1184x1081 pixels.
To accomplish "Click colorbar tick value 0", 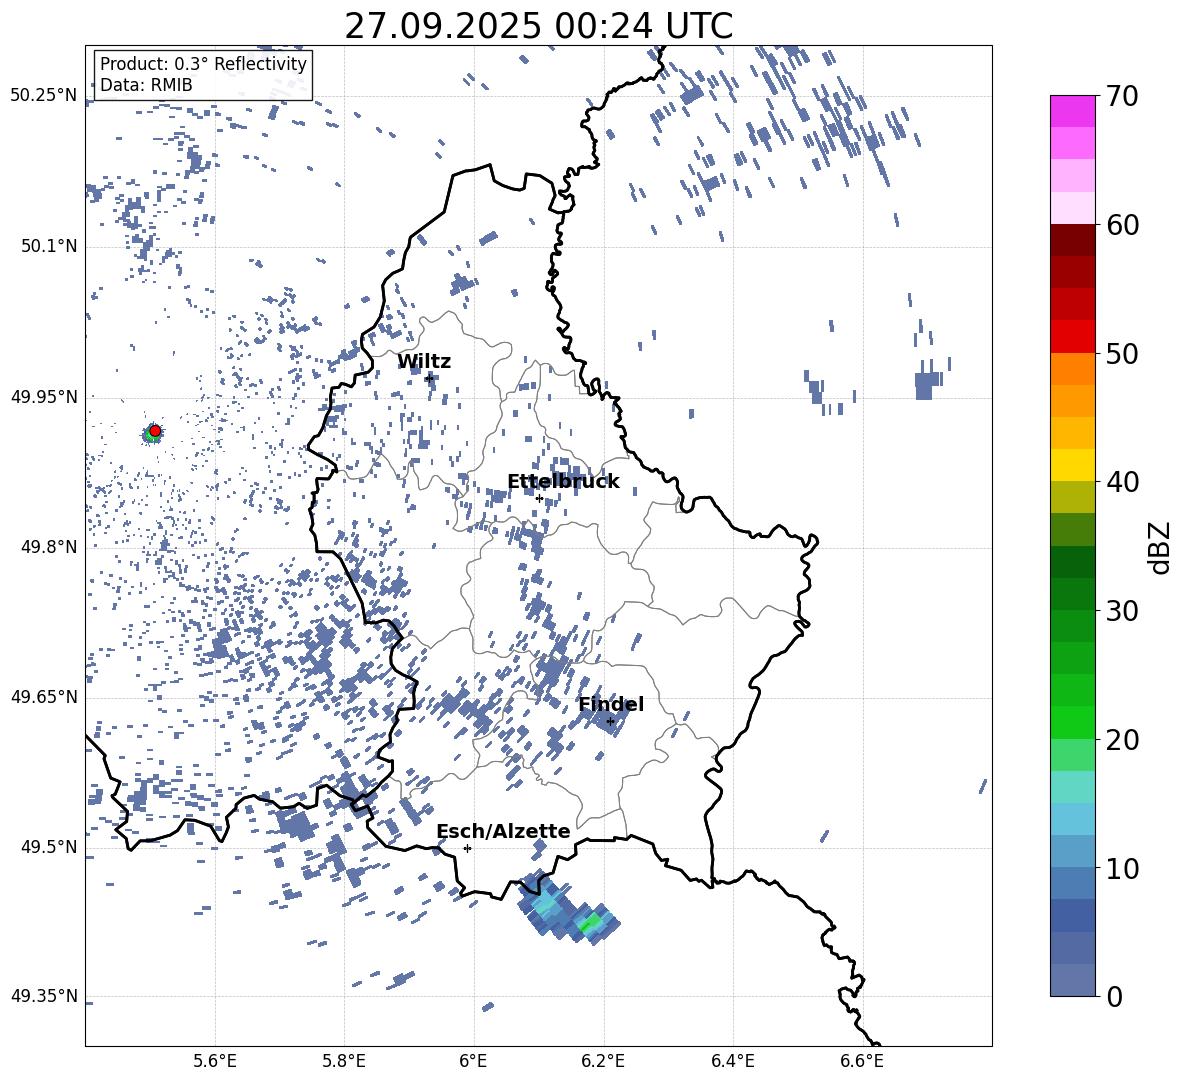I will click(x=1114, y=997).
